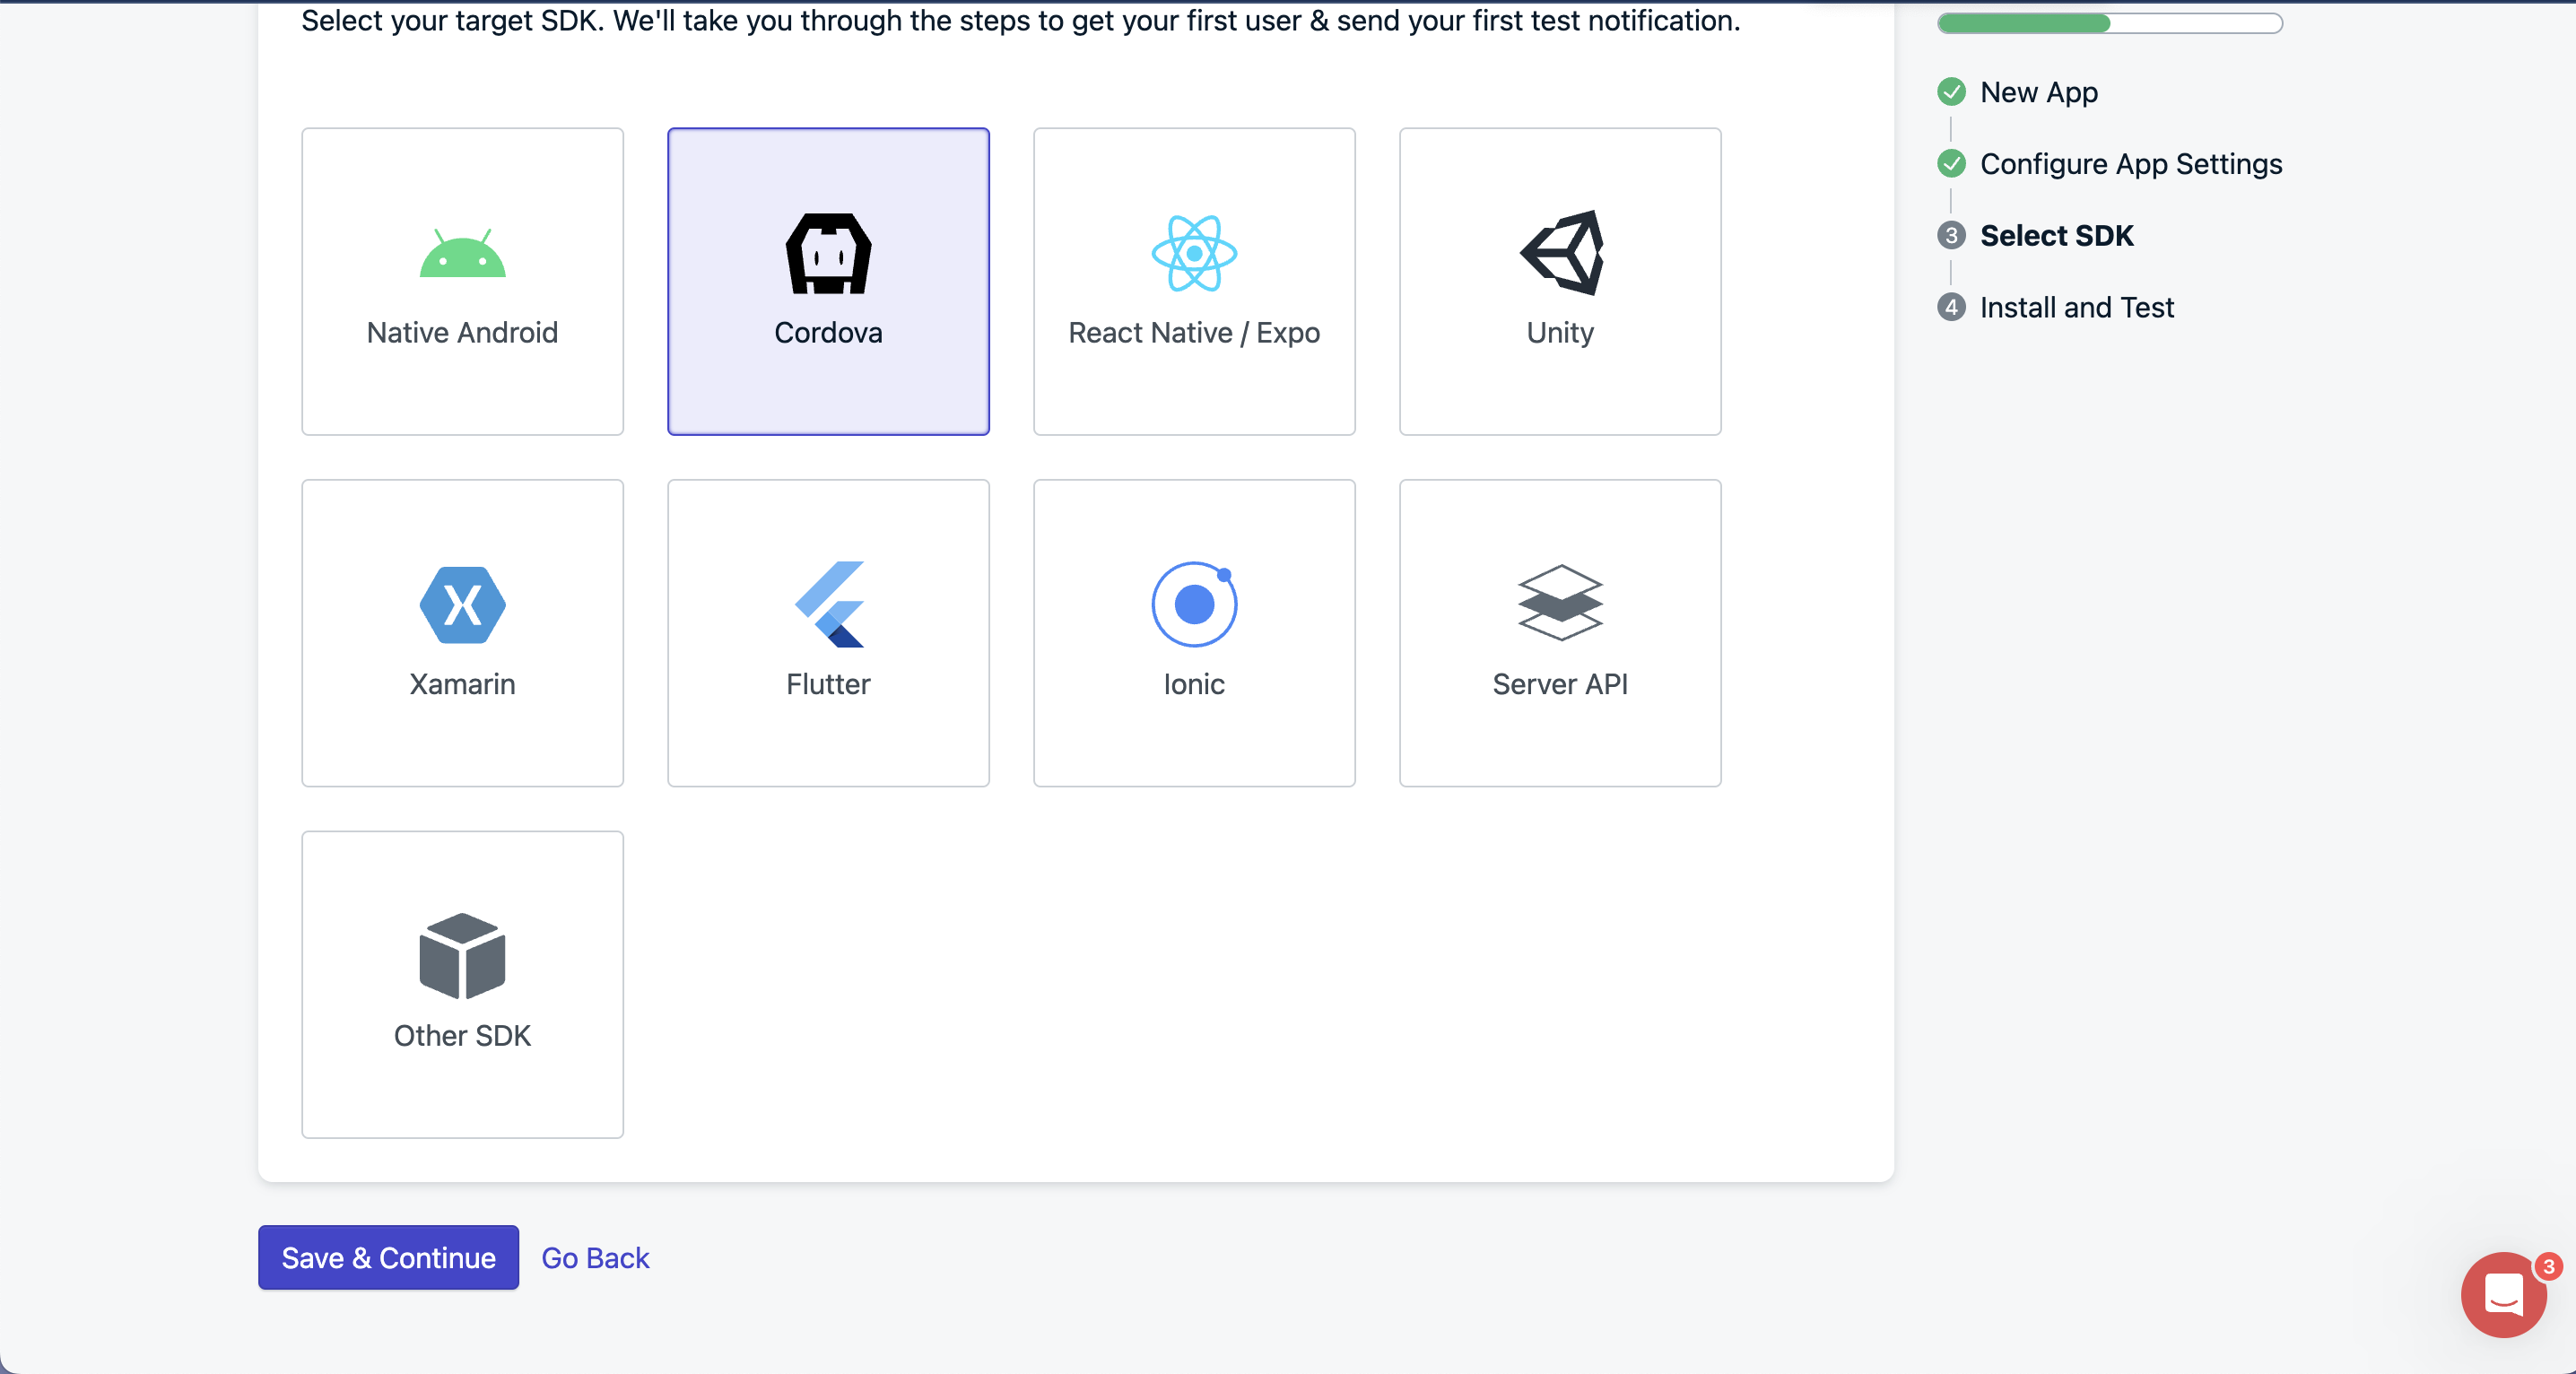The height and width of the screenshot is (1374, 2576).
Task: Choose the Cordova SDK icon
Action: [x=828, y=253]
